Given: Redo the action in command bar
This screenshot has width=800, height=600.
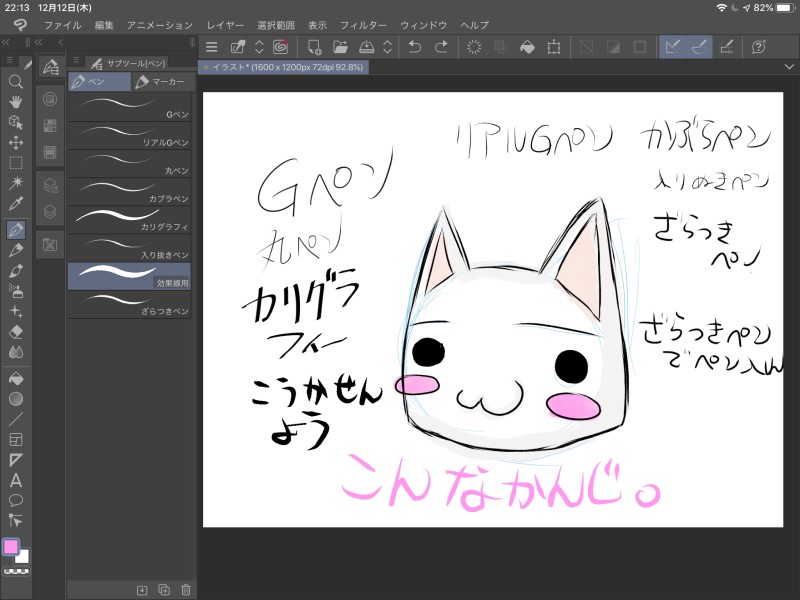Looking at the screenshot, I should (x=441, y=47).
